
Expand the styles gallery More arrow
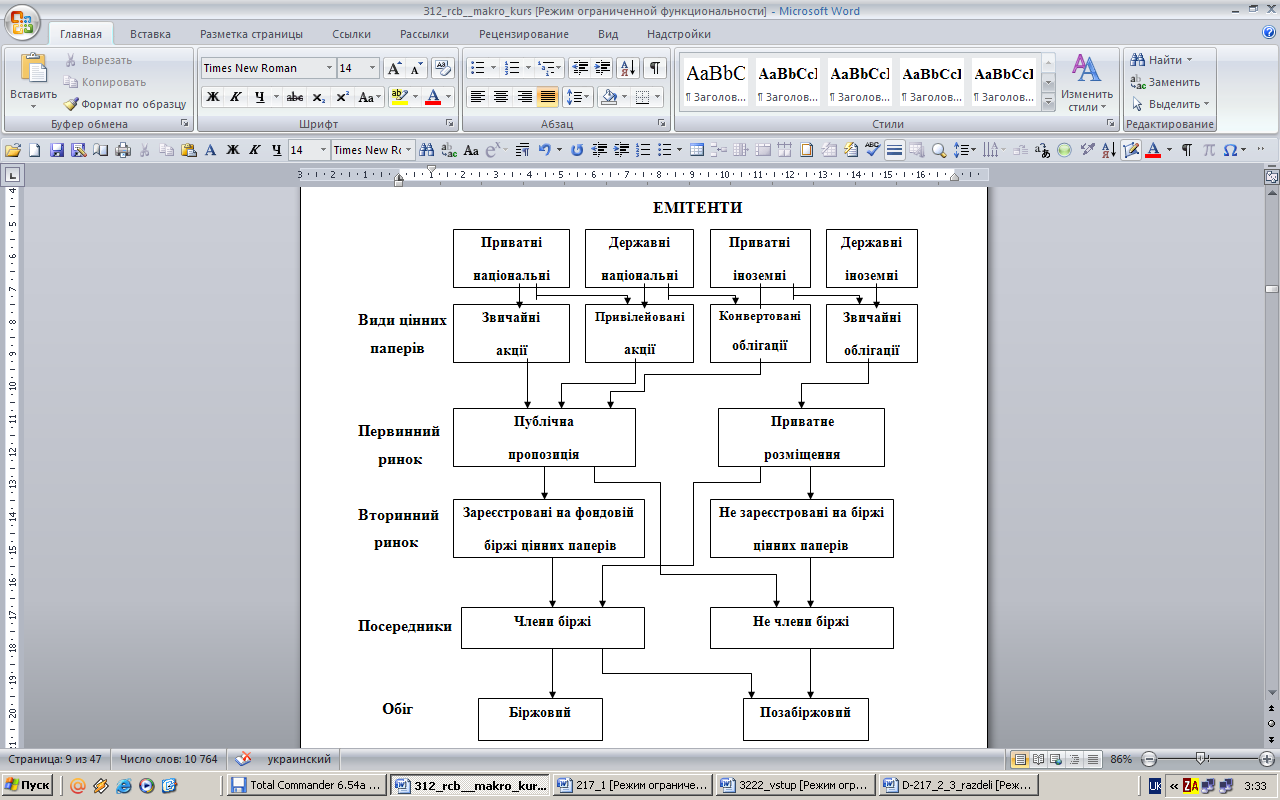tap(1048, 104)
